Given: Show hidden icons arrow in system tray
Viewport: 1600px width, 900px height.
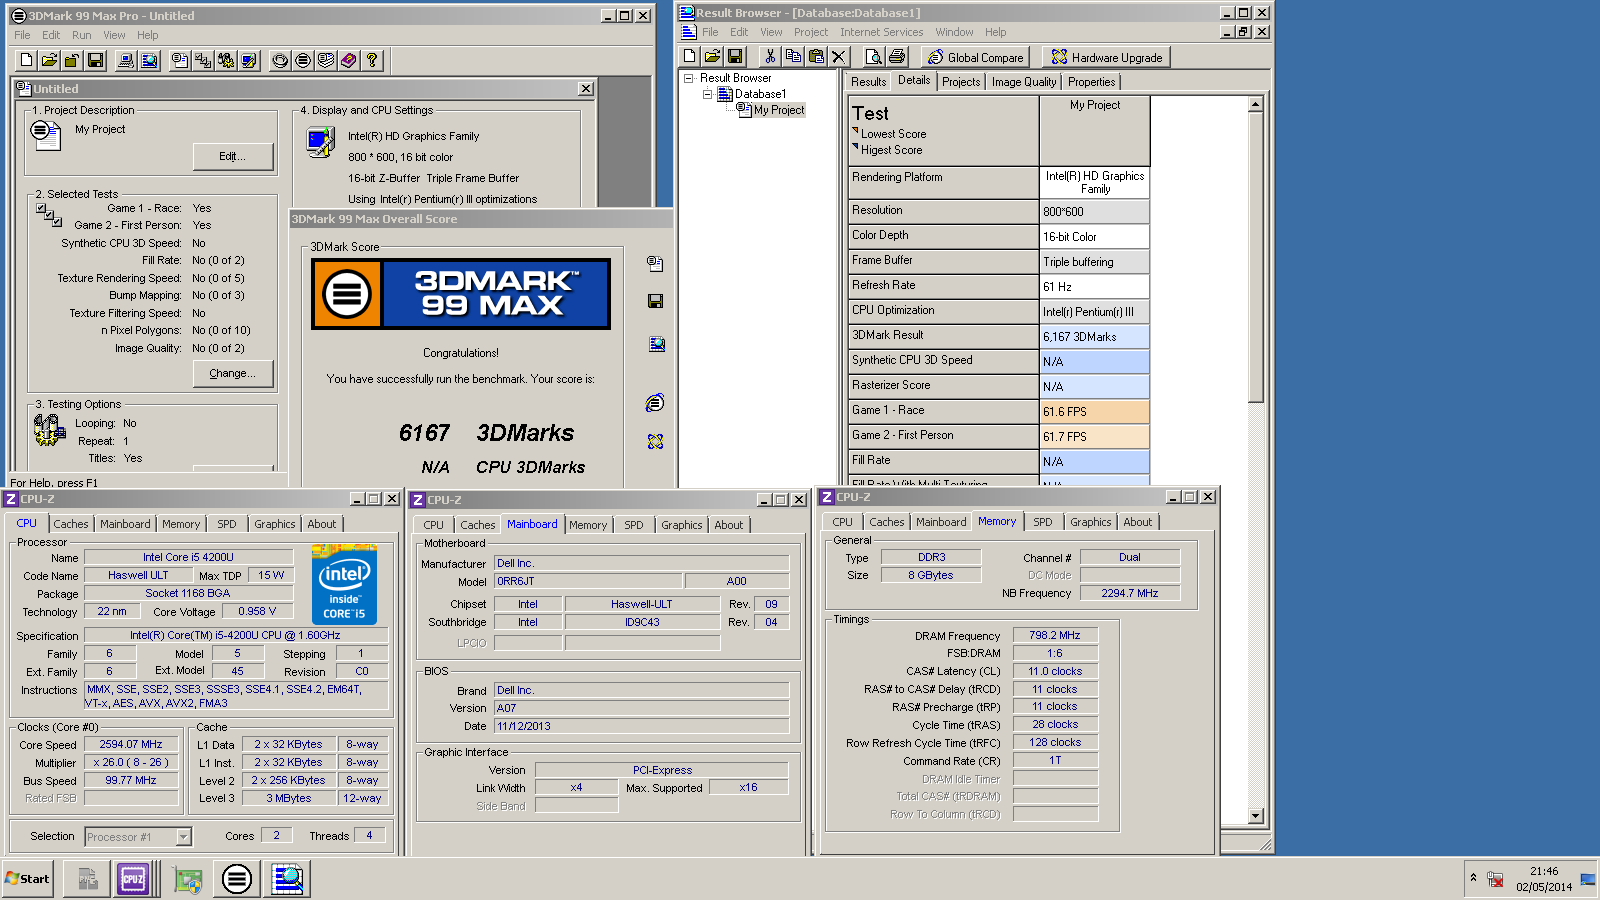Looking at the screenshot, I should [1473, 878].
